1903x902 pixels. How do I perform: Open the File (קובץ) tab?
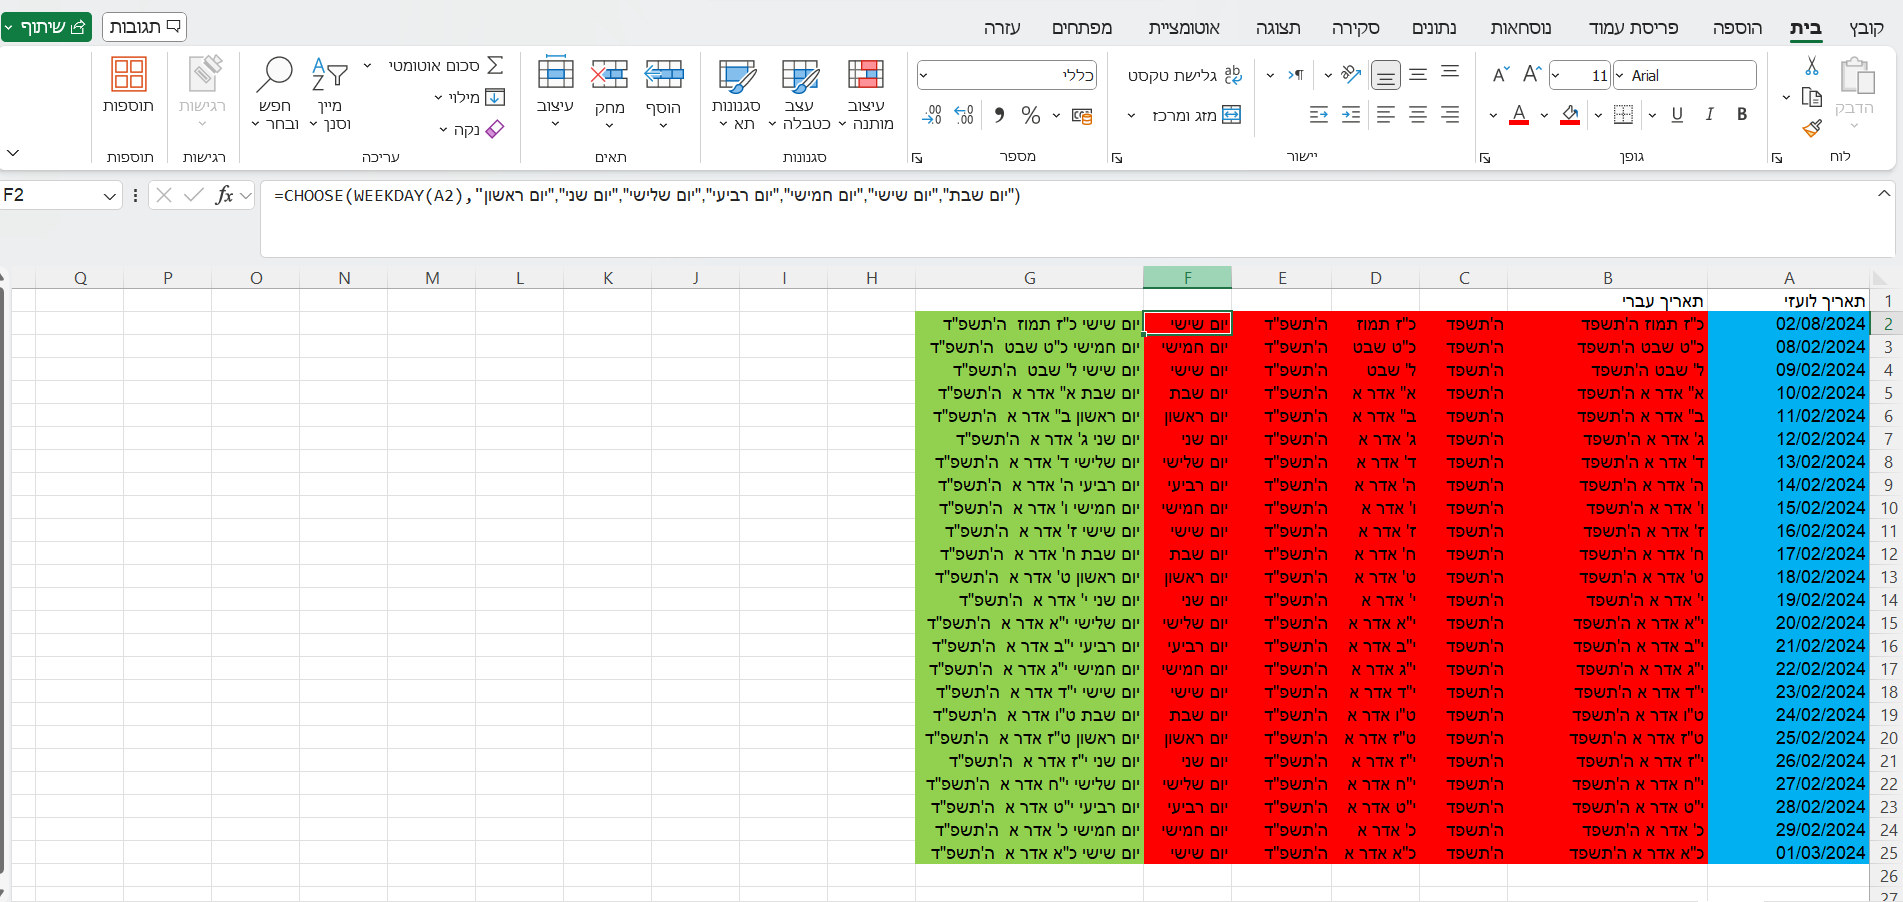click(x=1866, y=28)
